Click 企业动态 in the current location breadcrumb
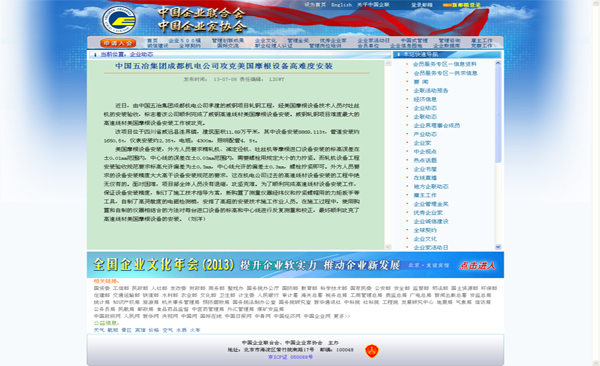This screenshot has height=366, width=600. pyautogui.click(x=141, y=54)
